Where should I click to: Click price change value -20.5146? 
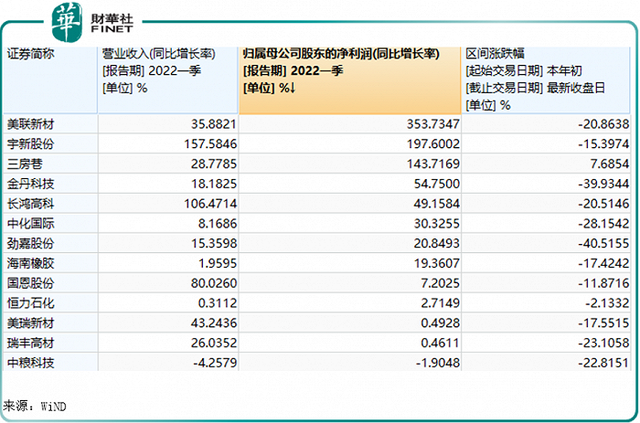(604, 204)
